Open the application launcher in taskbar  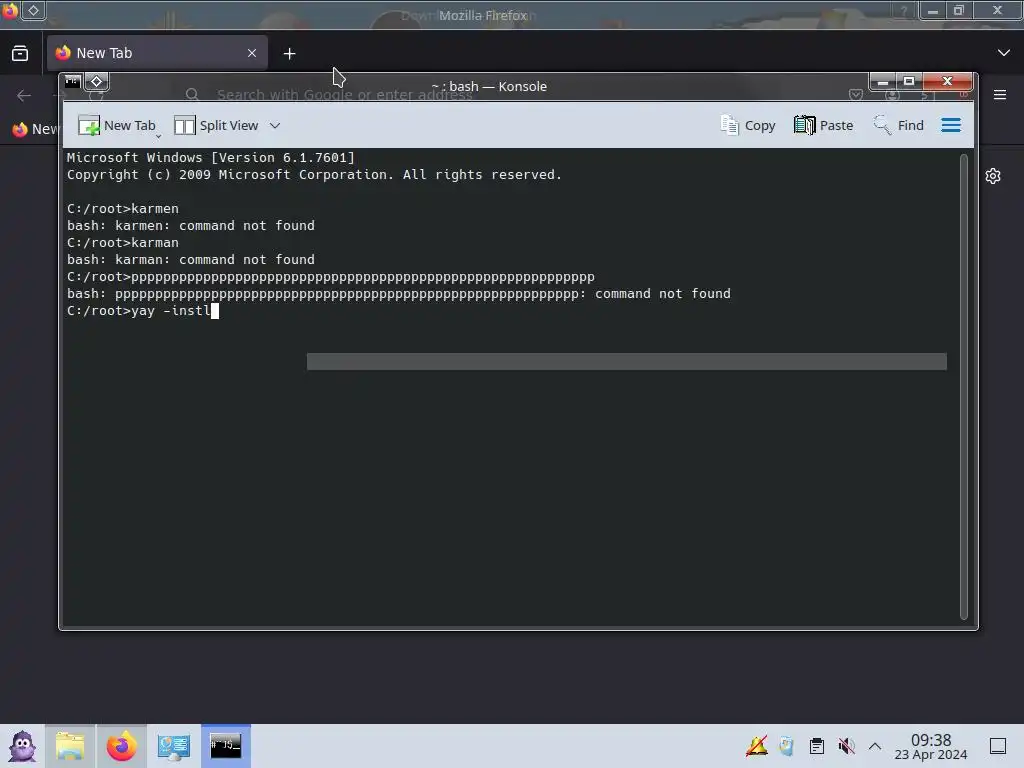pos(23,746)
